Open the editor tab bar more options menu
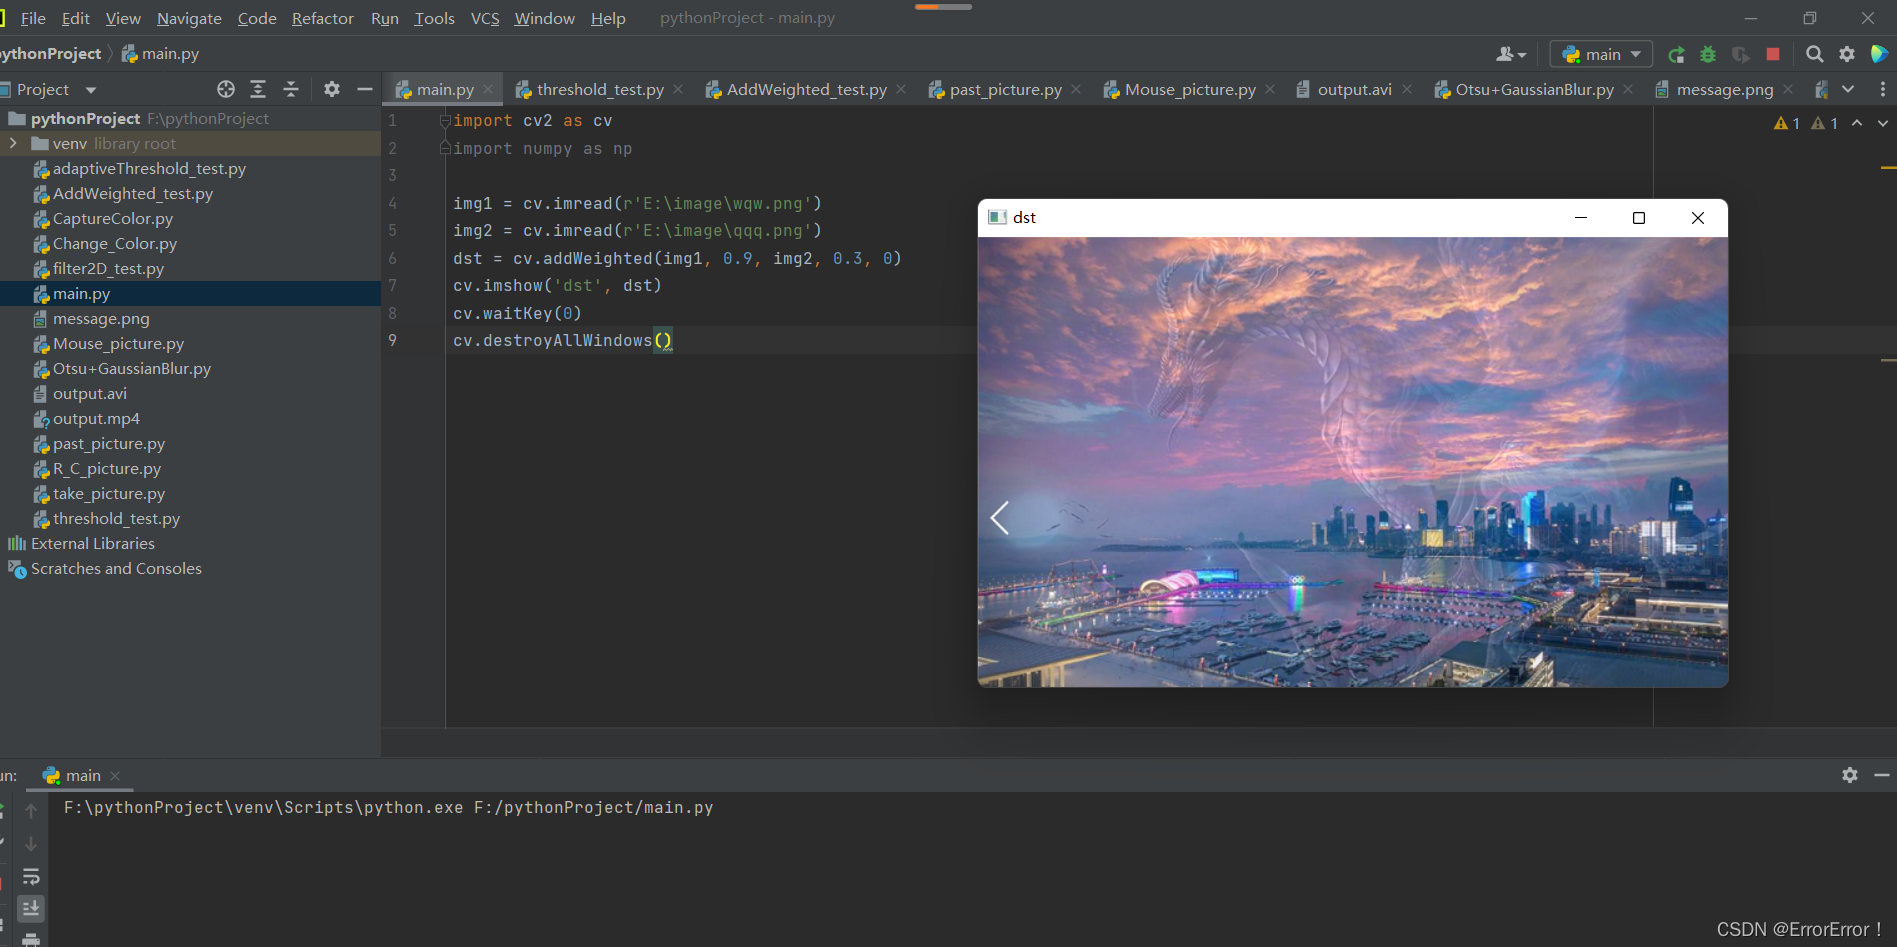The width and height of the screenshot is (1897, 947). 1883,89
